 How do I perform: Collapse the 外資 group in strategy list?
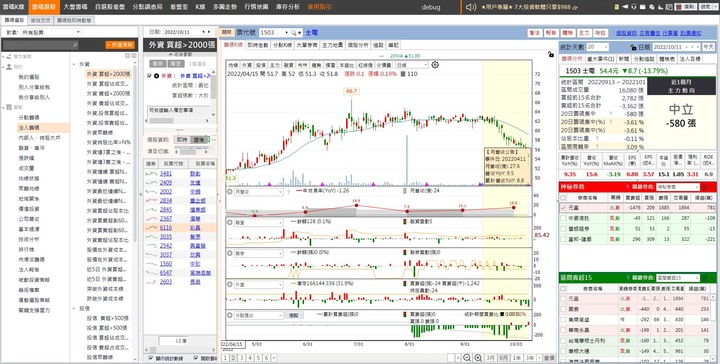click(x=74, y=65)
